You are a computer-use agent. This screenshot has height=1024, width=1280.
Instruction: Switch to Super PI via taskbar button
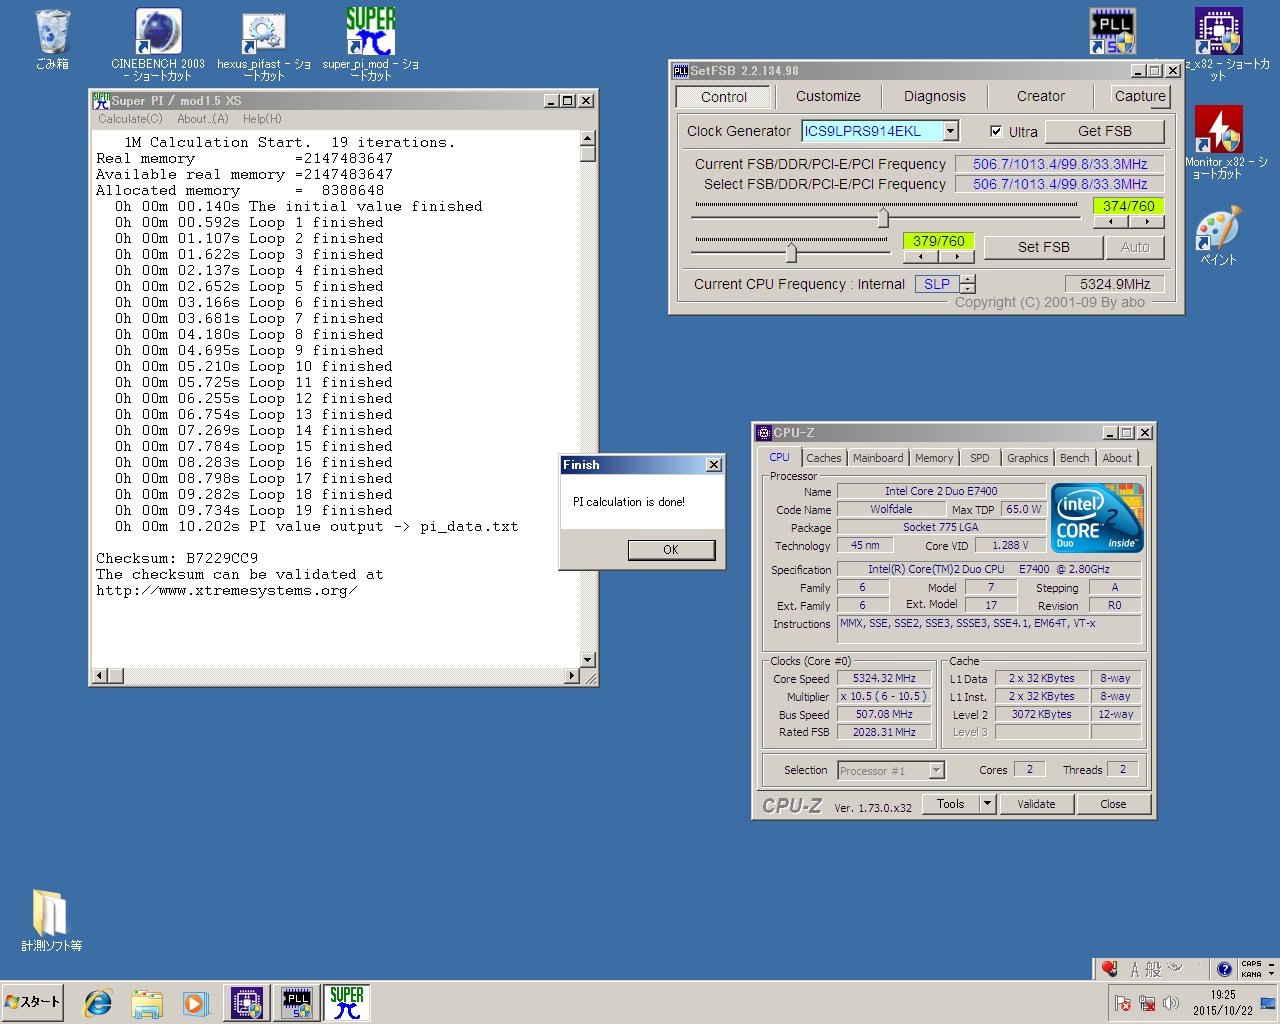coord(347,1003)
